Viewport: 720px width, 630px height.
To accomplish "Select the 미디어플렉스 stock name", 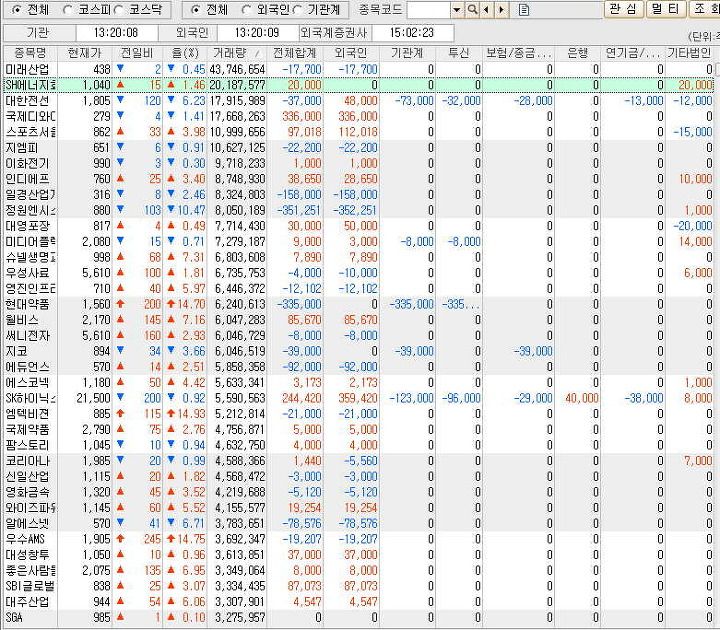I will click(30, 242).
